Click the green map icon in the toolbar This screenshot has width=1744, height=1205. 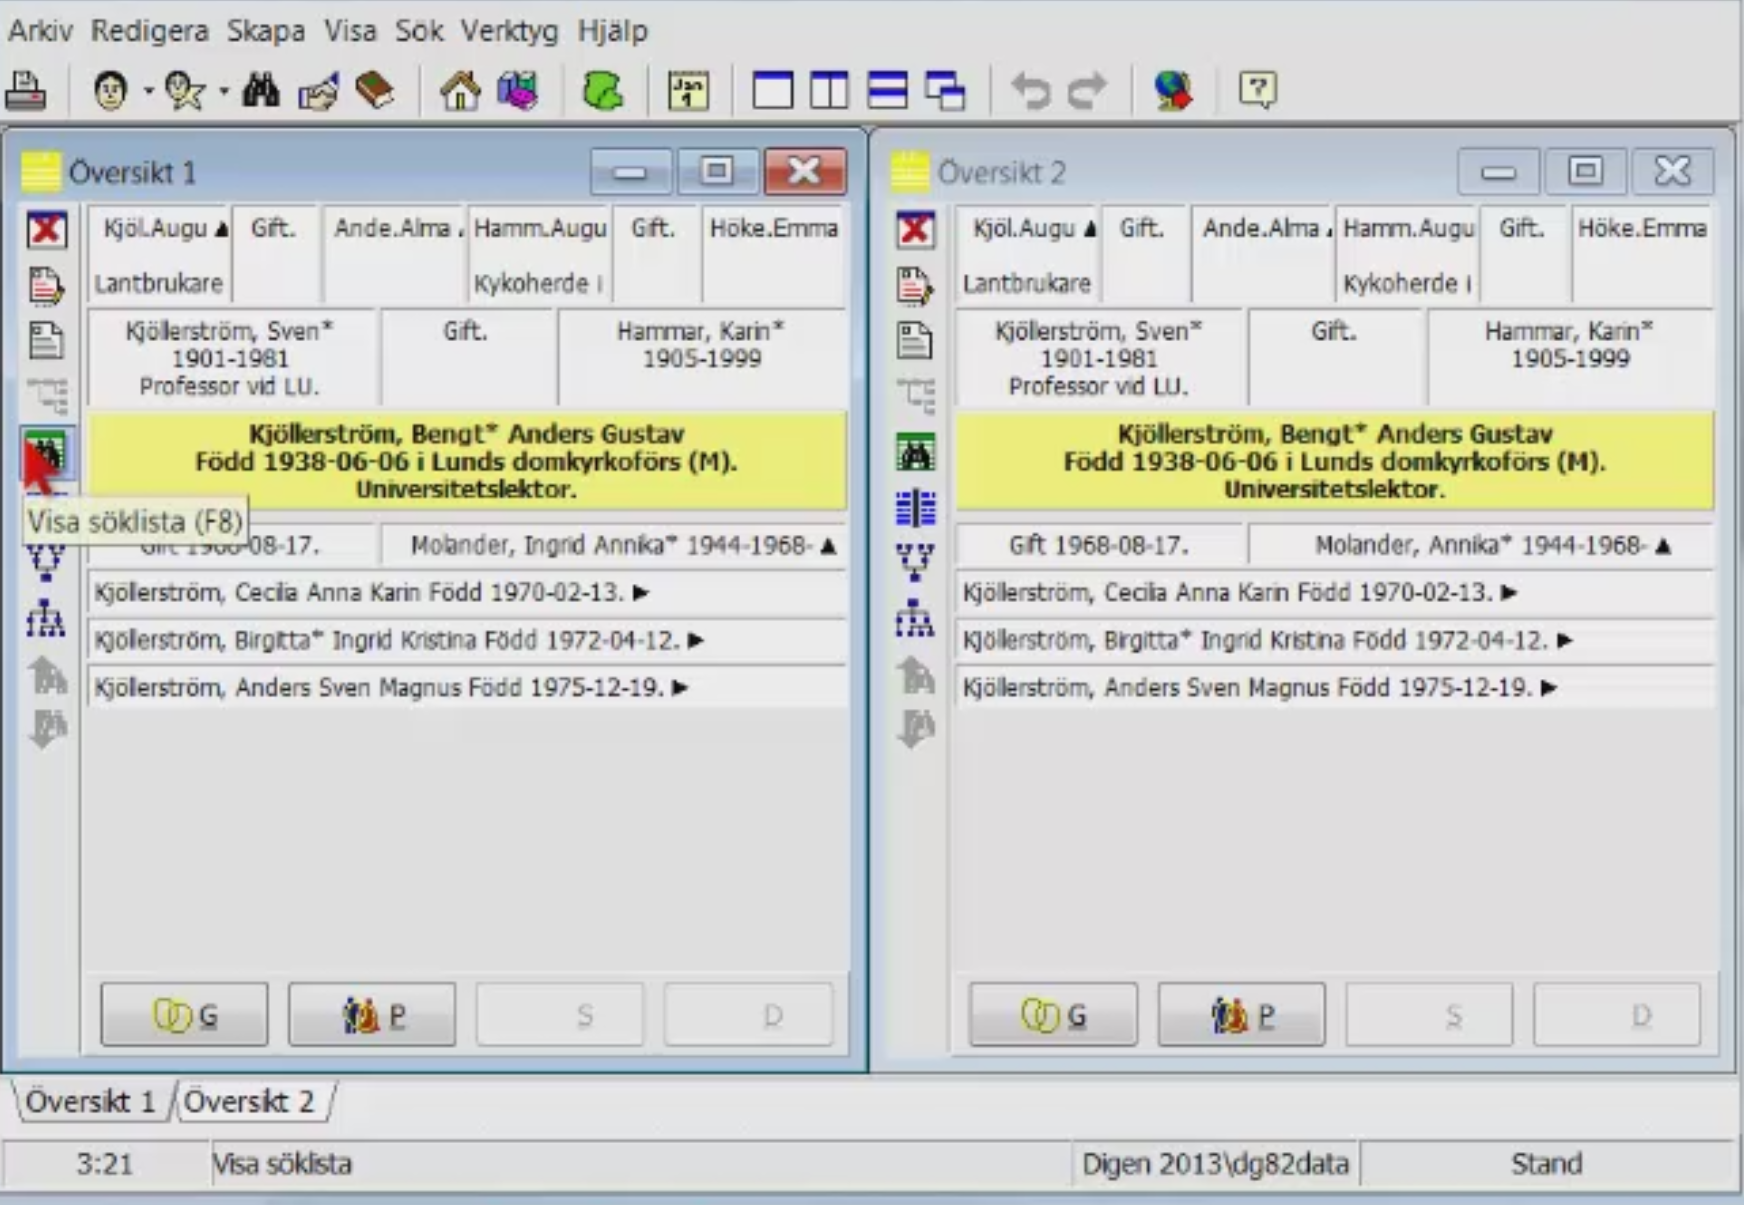(x=603, y=91)
